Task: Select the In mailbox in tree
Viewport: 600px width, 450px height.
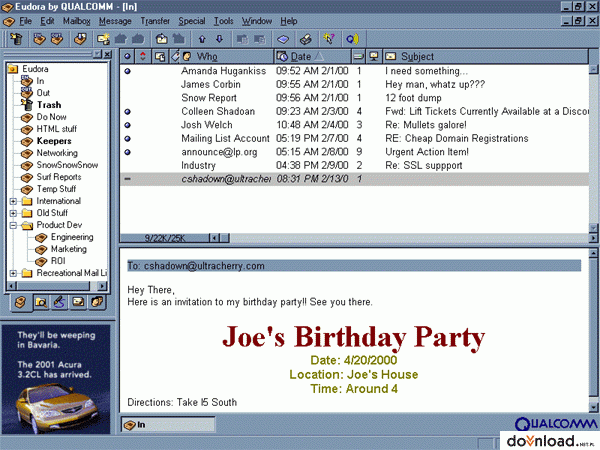Action: click(40, 81)
